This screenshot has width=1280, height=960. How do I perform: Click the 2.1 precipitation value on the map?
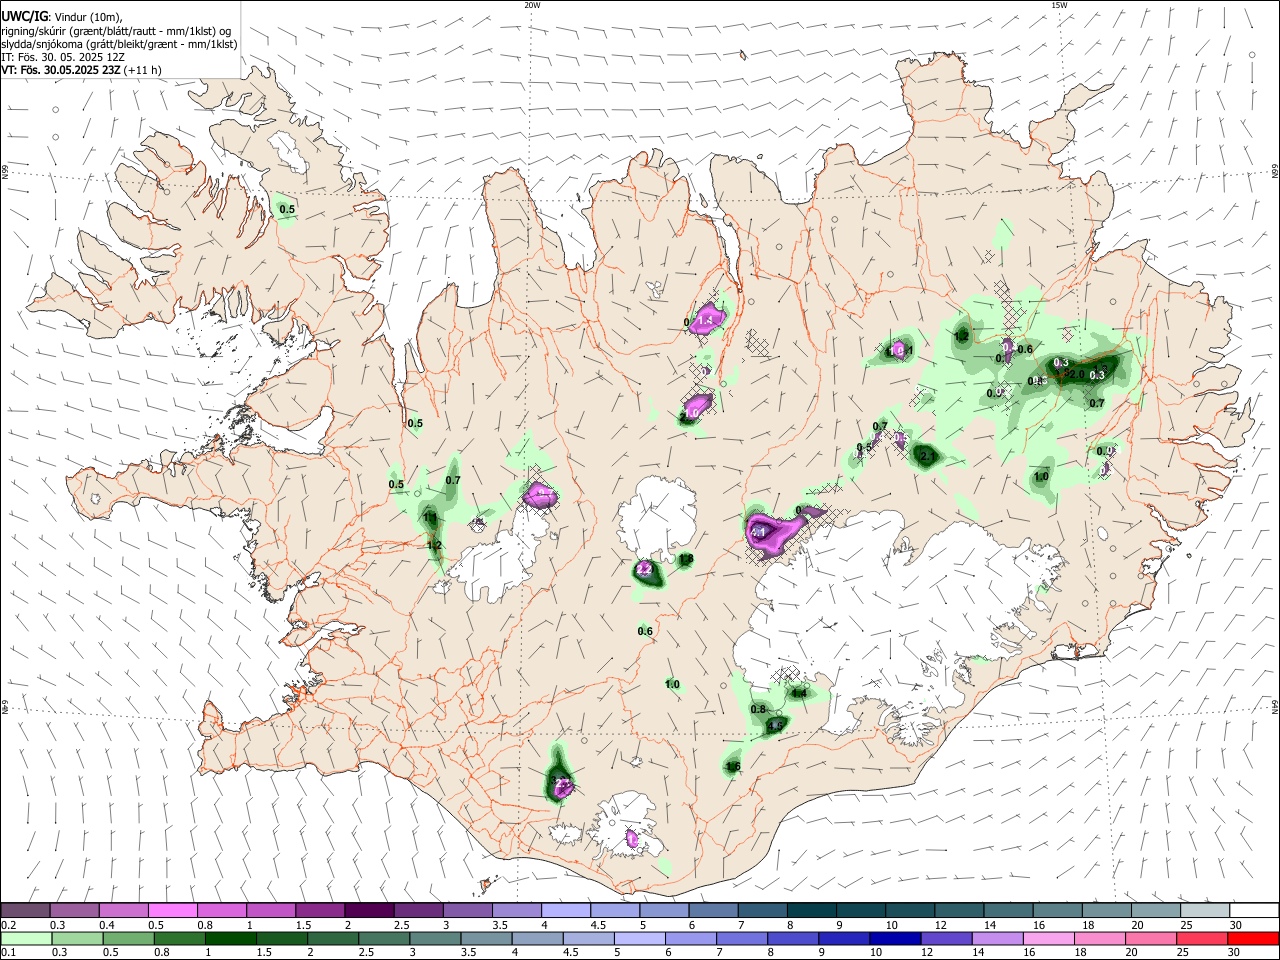coord(927,456)
